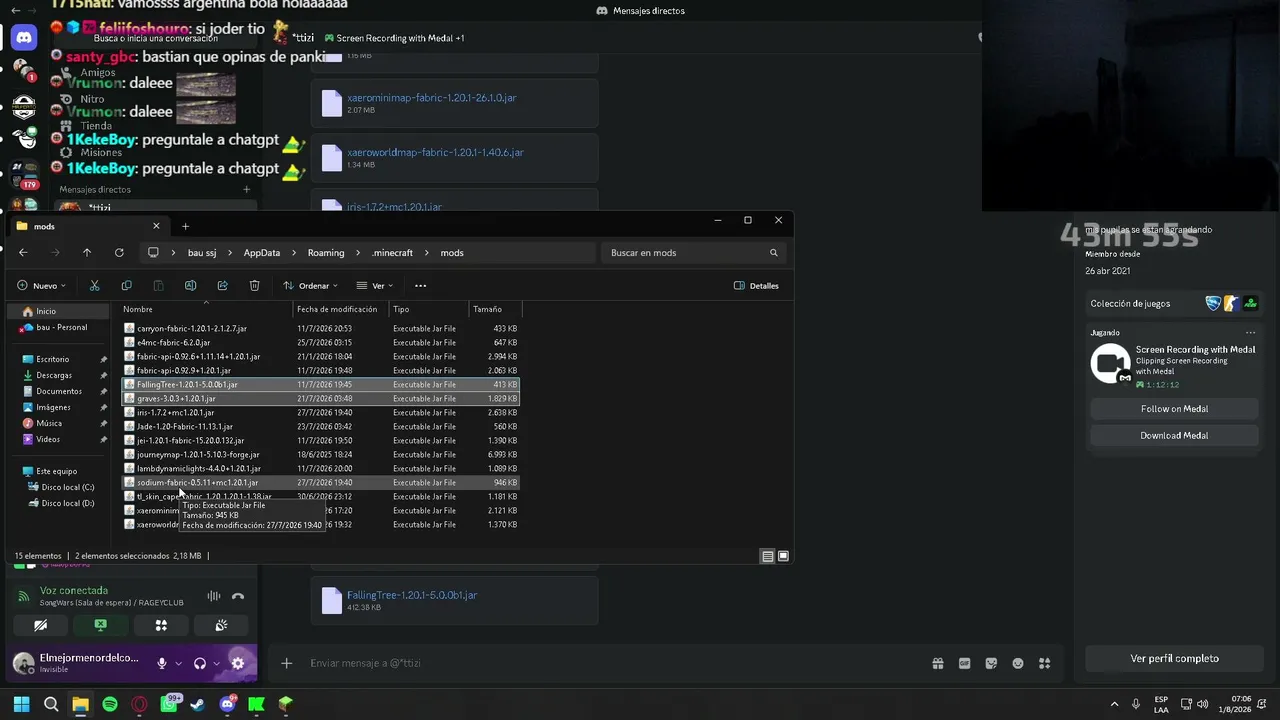
Task: Open Discord apps launcher in message bar
Action: pos(1045,663)
